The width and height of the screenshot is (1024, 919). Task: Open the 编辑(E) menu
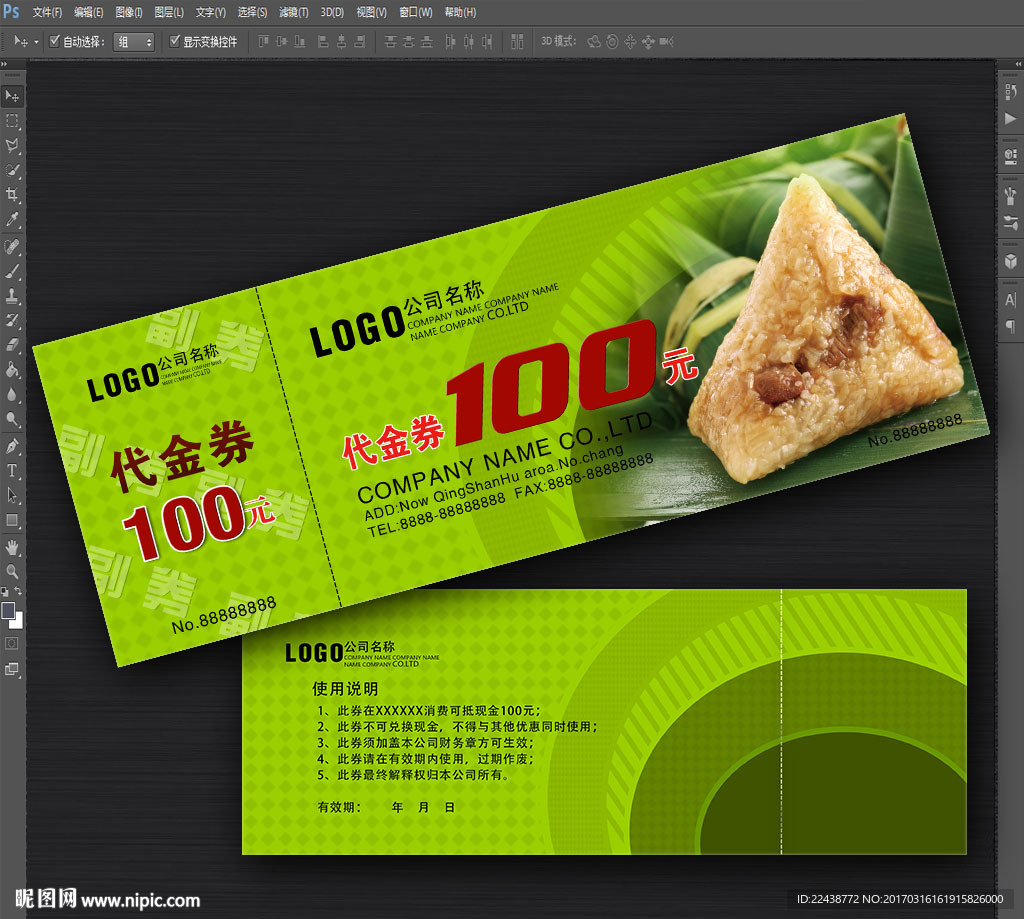click(x=88, y=12)
